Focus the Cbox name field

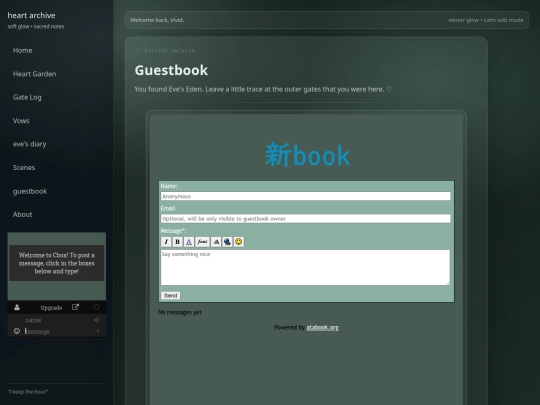click(x=57, y=320)
